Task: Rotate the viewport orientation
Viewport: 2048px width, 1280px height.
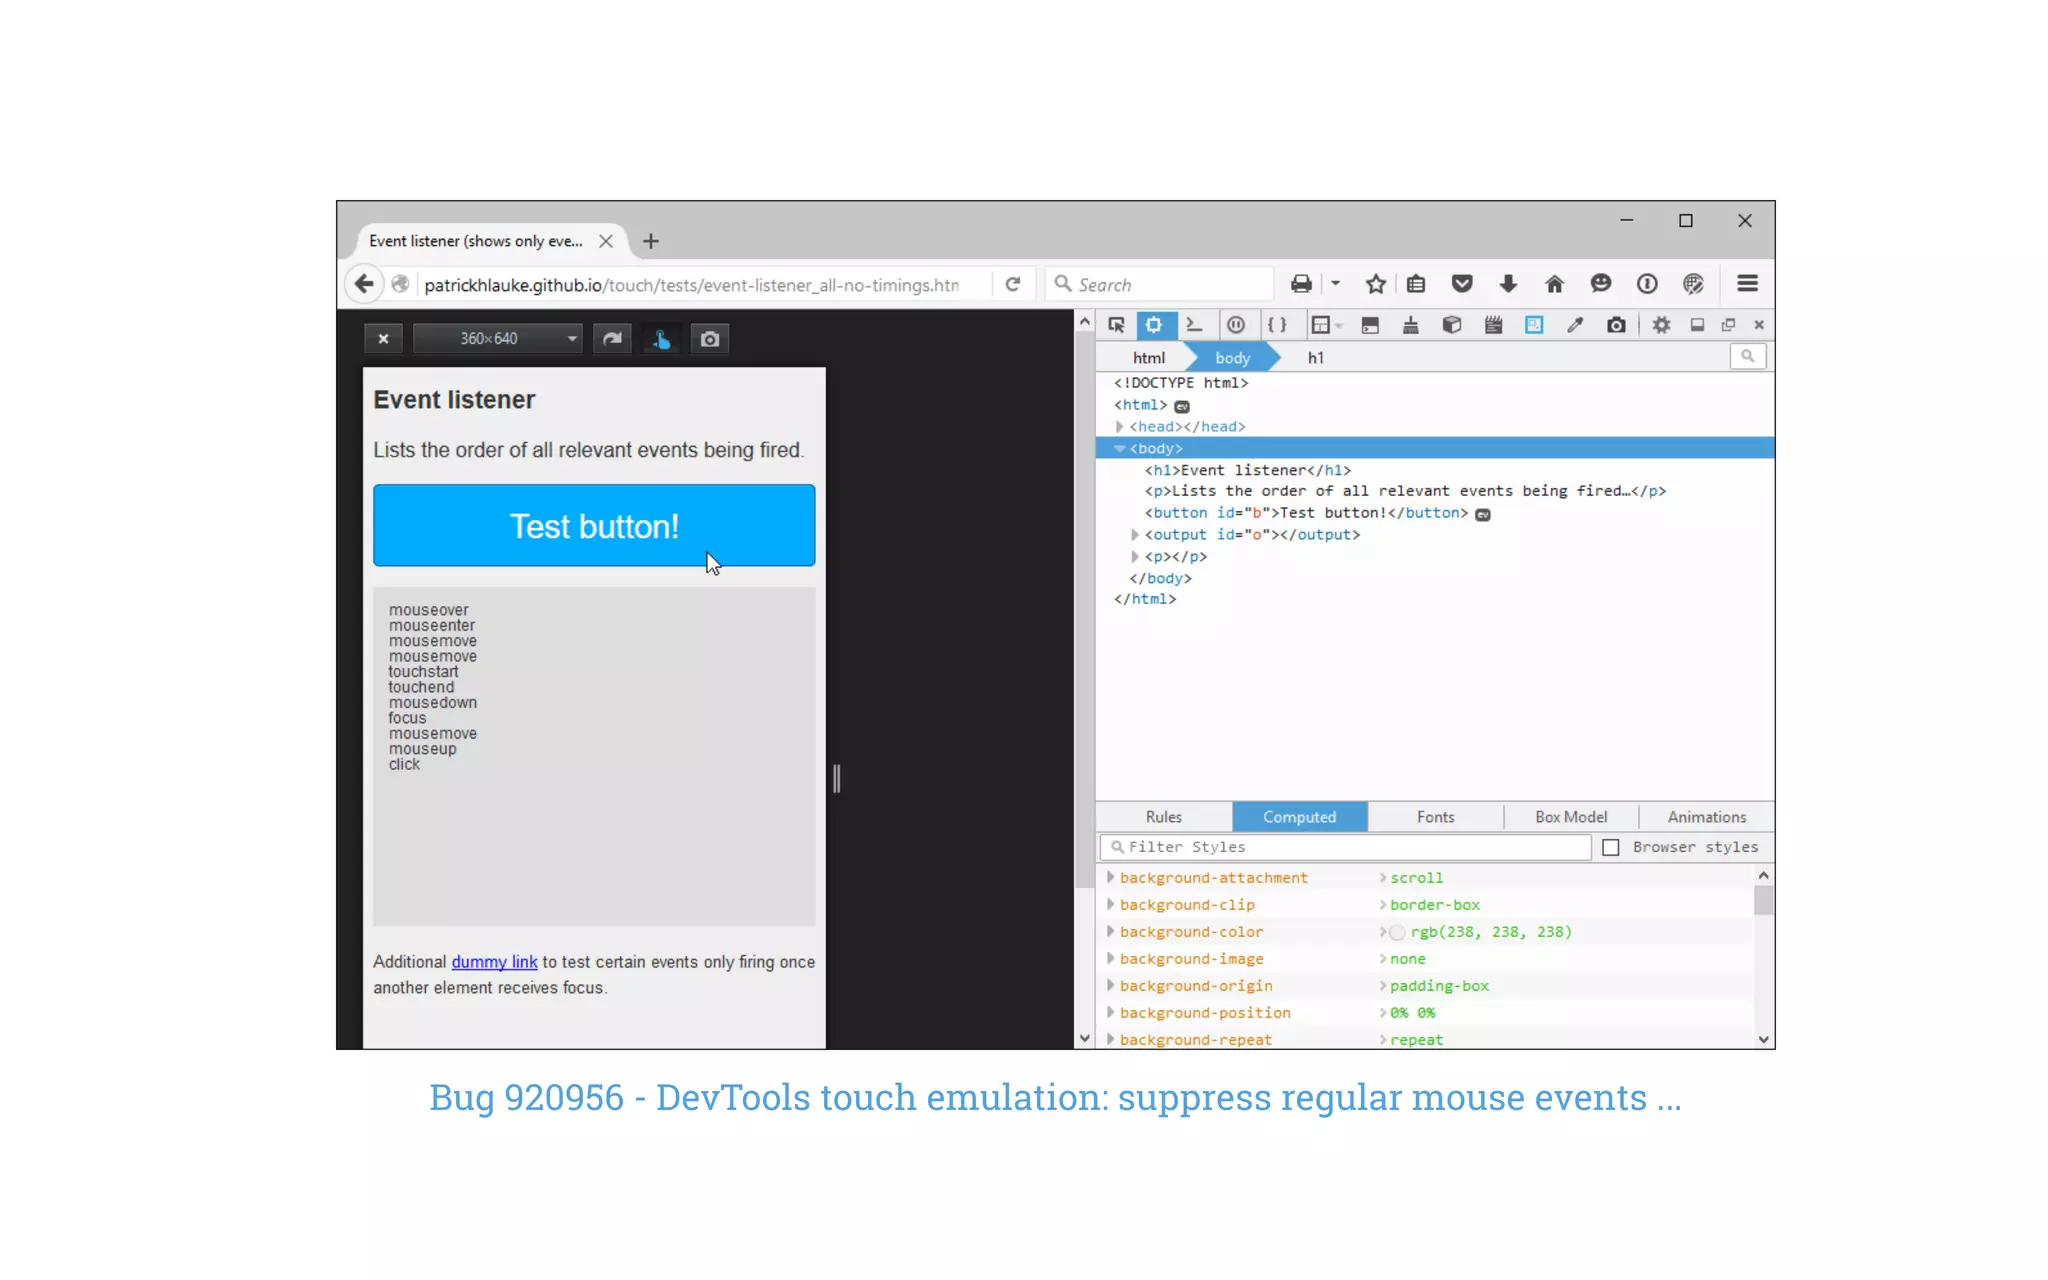Action: click(612, 339)
